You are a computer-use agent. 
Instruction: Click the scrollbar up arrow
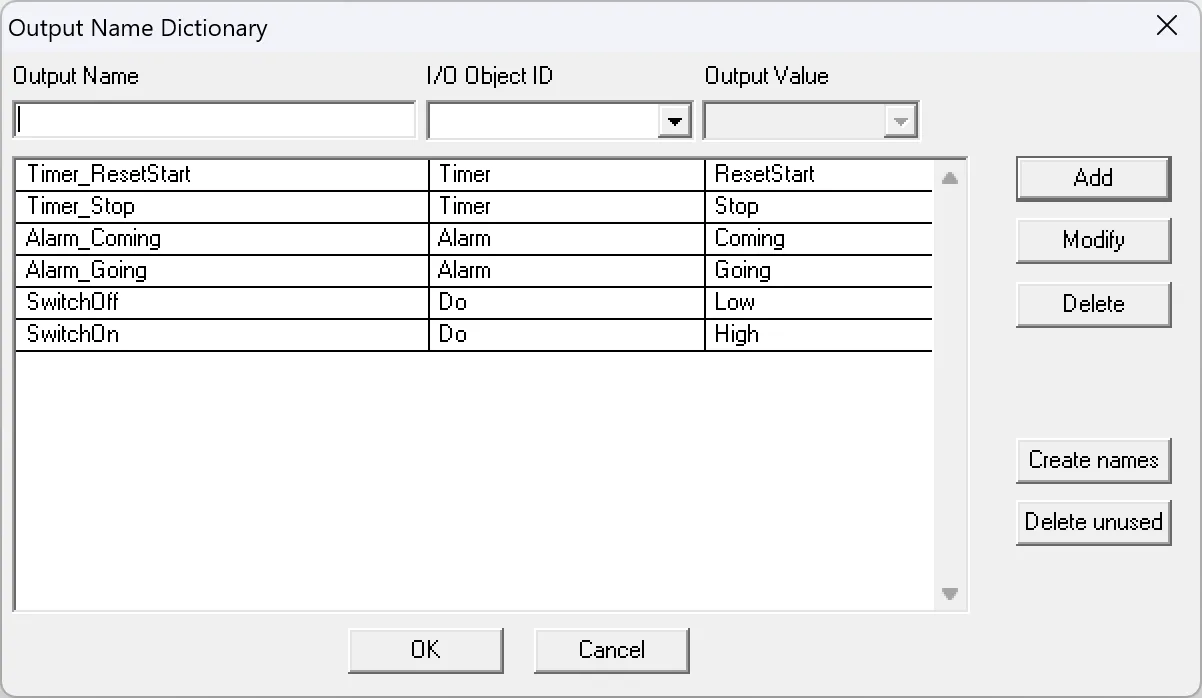coord(950,177)
